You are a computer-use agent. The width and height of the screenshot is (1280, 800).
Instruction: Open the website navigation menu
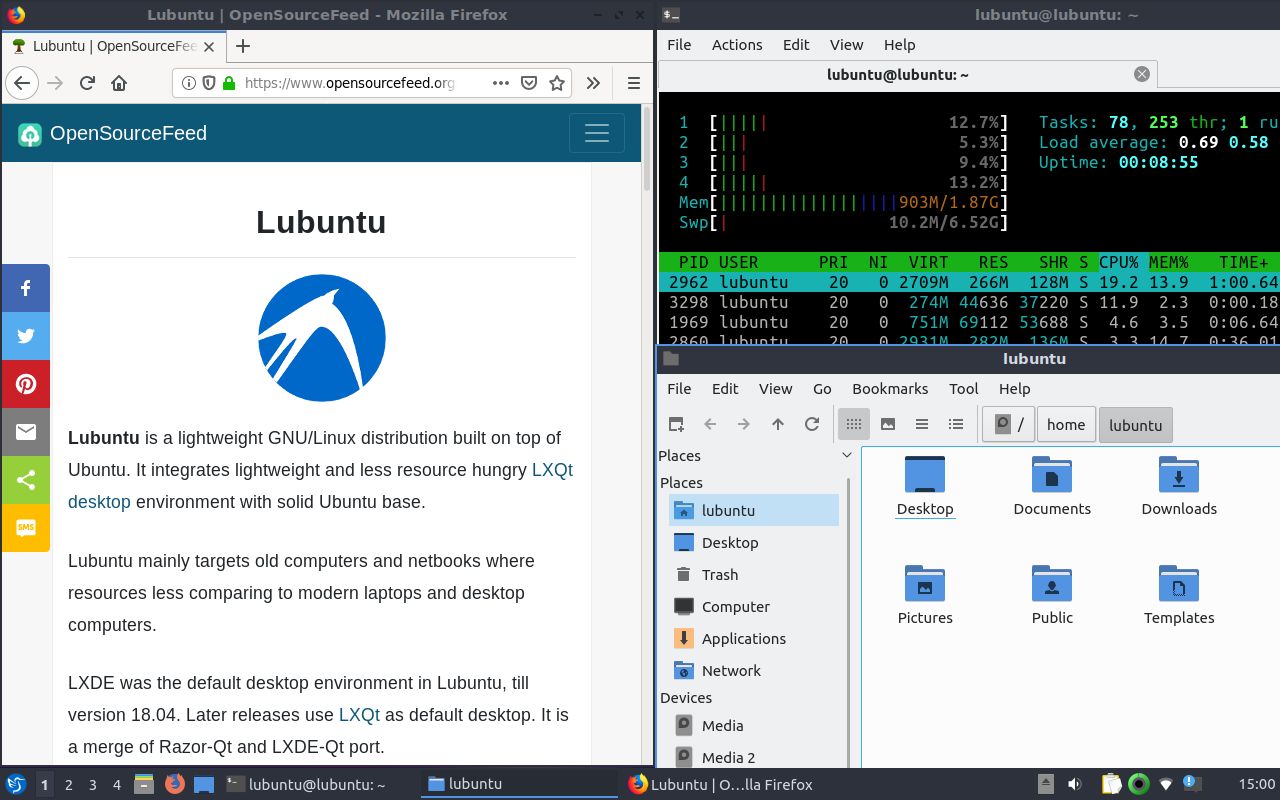pos(596,132)
